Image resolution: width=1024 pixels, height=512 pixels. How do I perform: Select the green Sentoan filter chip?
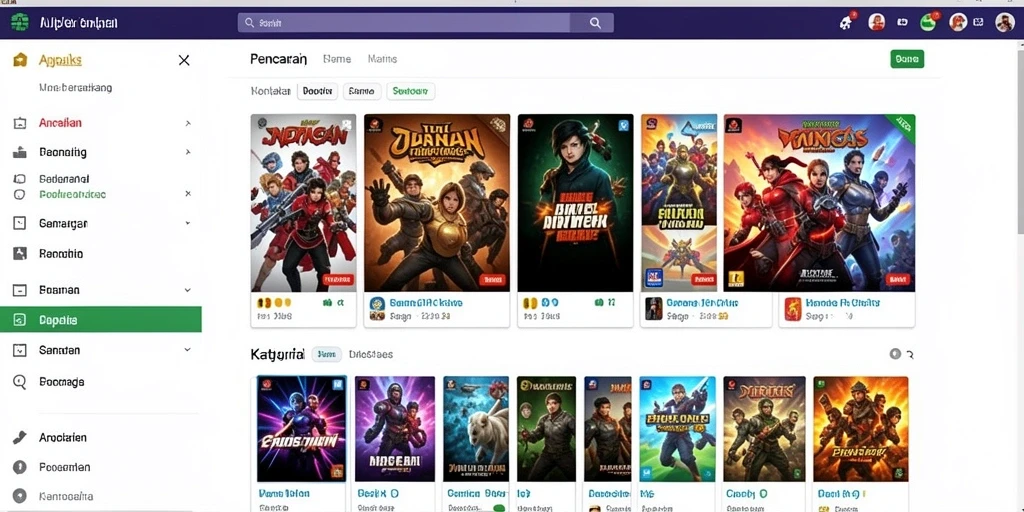[x=411, y=91]
